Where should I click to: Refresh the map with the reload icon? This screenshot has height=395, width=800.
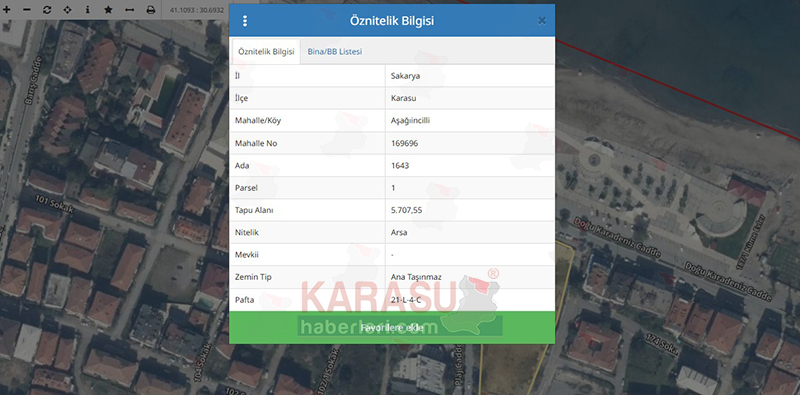coord(47,10)
